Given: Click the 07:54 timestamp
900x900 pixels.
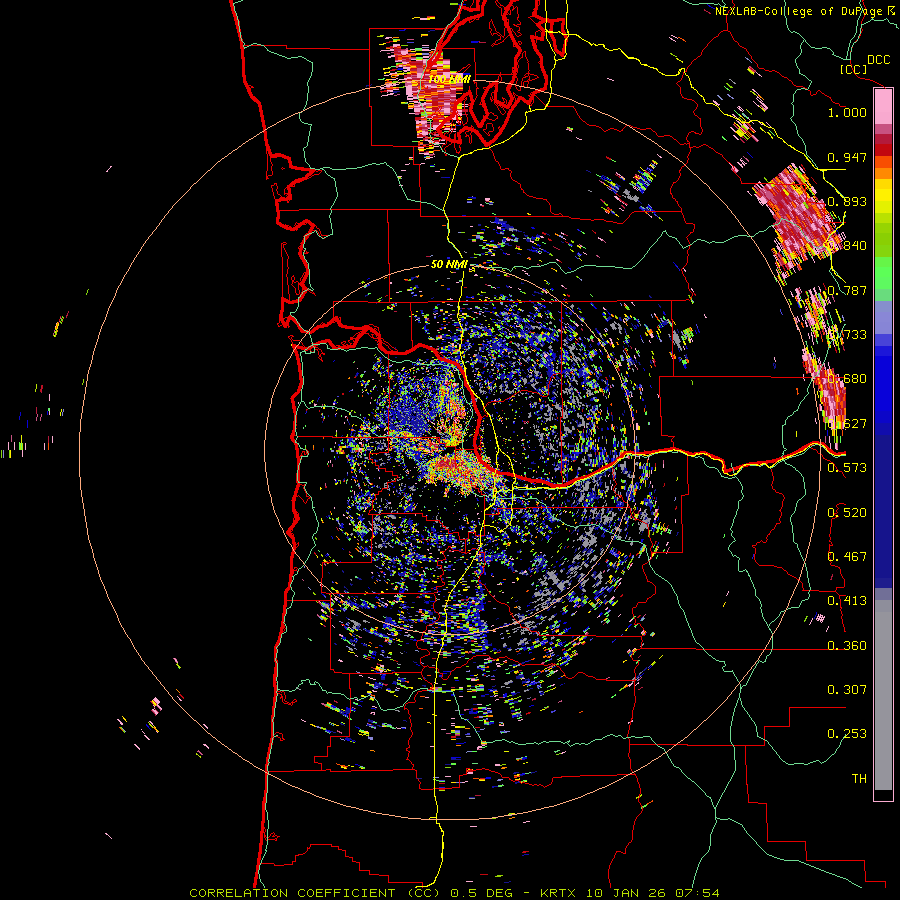Looking at the screenshot, I should [699, 893].
